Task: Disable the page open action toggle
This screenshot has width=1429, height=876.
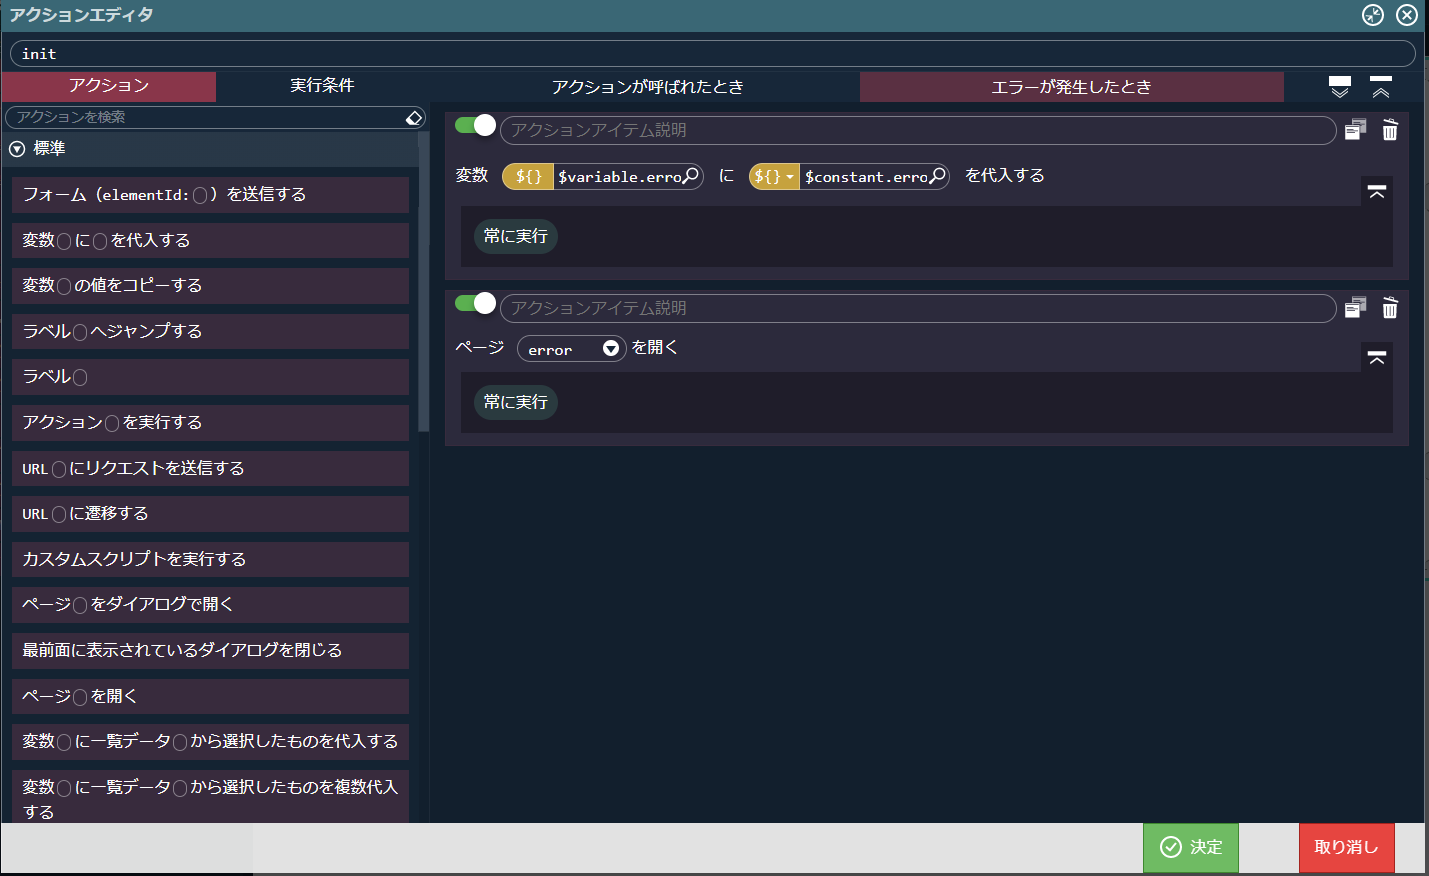Action: click(475, 303)
